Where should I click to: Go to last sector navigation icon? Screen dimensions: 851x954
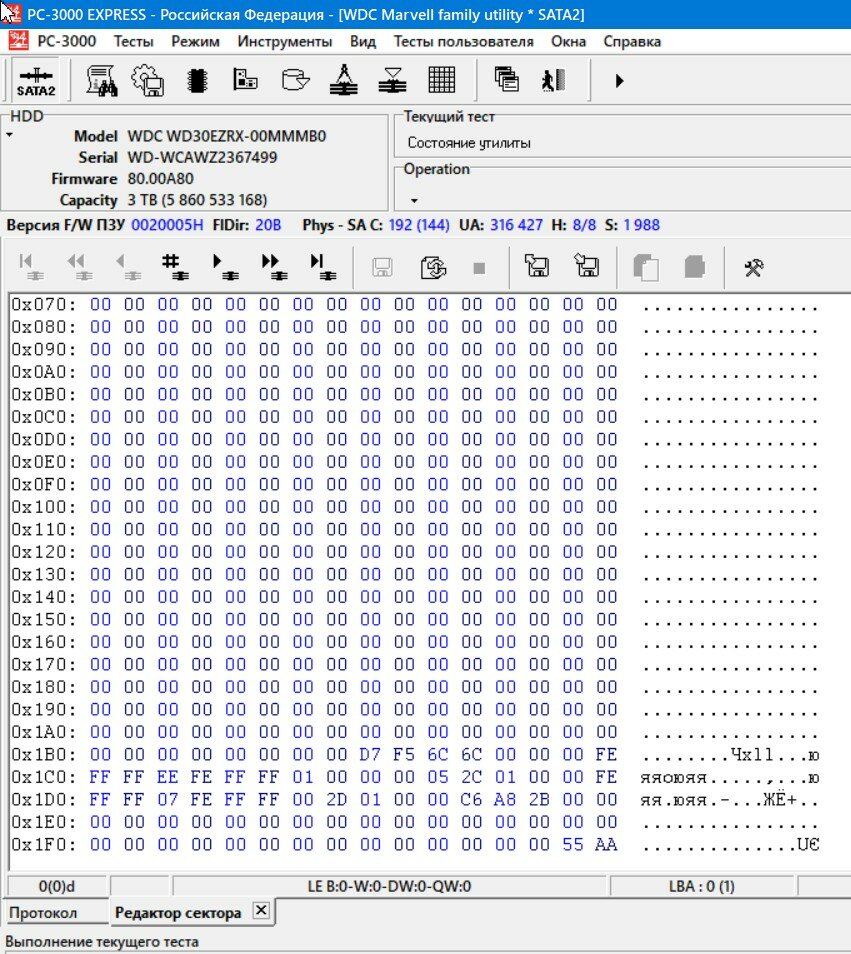(323, 267)
